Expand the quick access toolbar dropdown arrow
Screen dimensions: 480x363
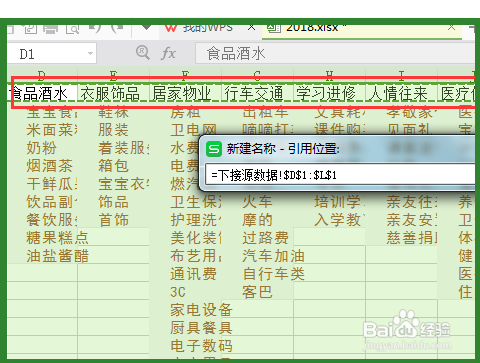click(x=146, y=28)
